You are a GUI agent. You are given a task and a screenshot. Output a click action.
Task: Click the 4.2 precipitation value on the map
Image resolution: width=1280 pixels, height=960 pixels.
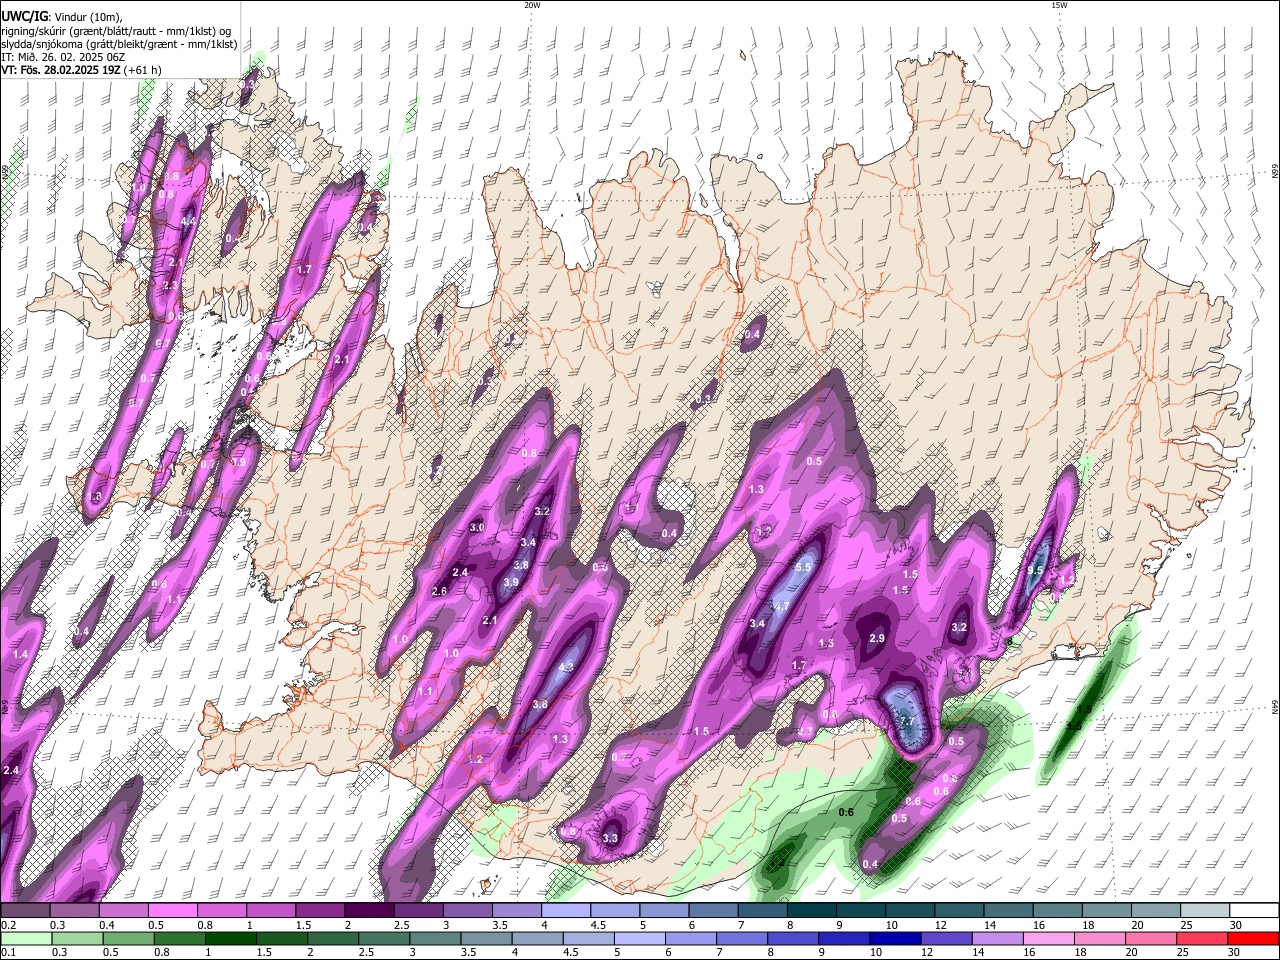566,668
